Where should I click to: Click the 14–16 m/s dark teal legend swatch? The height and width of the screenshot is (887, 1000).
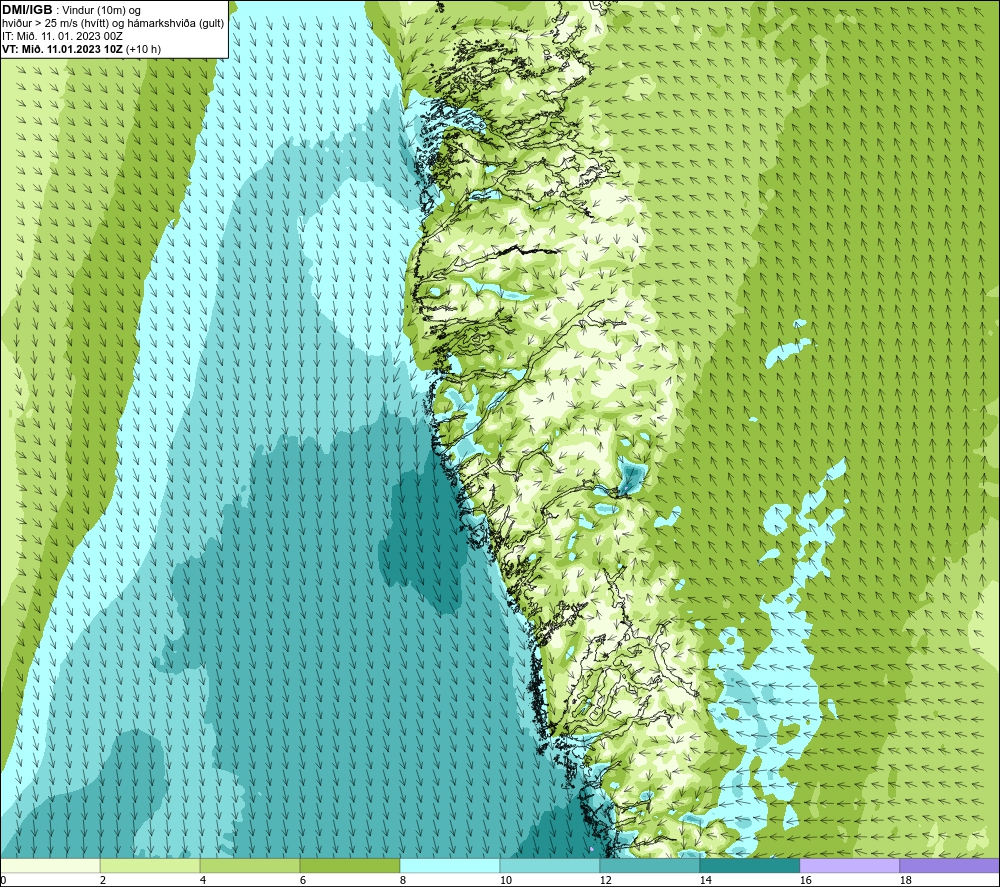point(749,865)
